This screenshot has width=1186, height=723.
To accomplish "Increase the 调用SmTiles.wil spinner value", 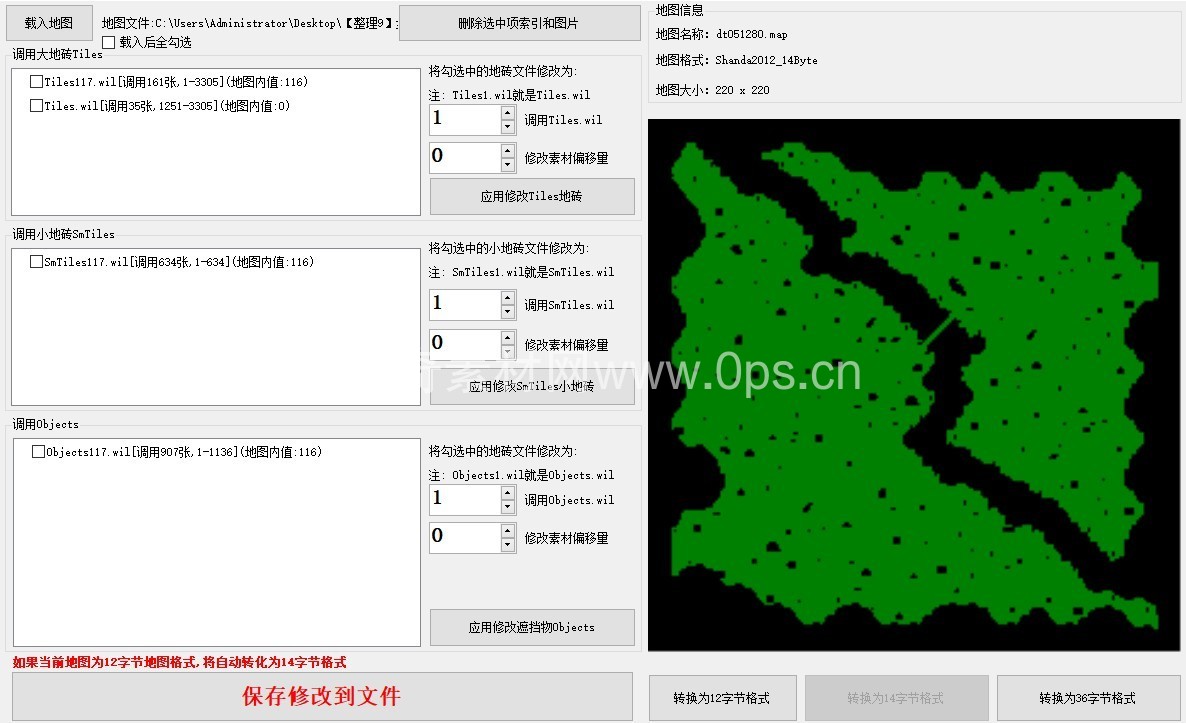I will pos(508,298).
